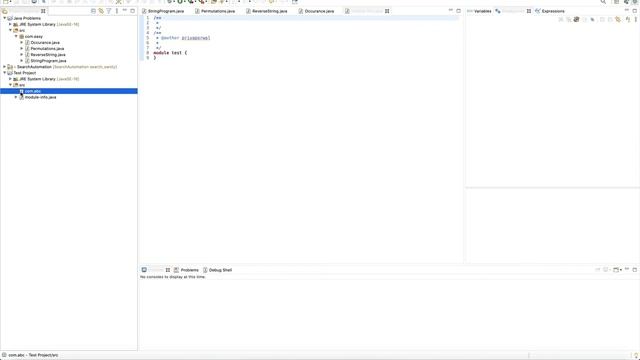Expand all in Breakpoints toolbar
Image resolution: width=640 pixels, height=360 pixels.
coord(602,19)
